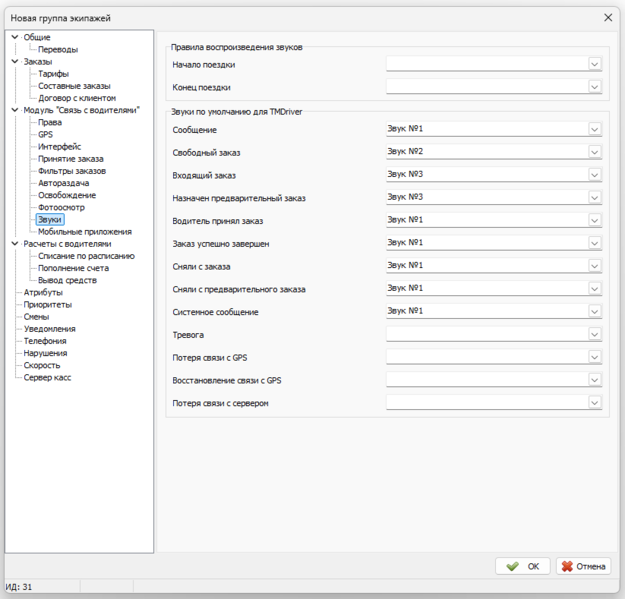
Task: Collapse Модуль "Связь с водителями" node
Action: (x=14, y=110)
